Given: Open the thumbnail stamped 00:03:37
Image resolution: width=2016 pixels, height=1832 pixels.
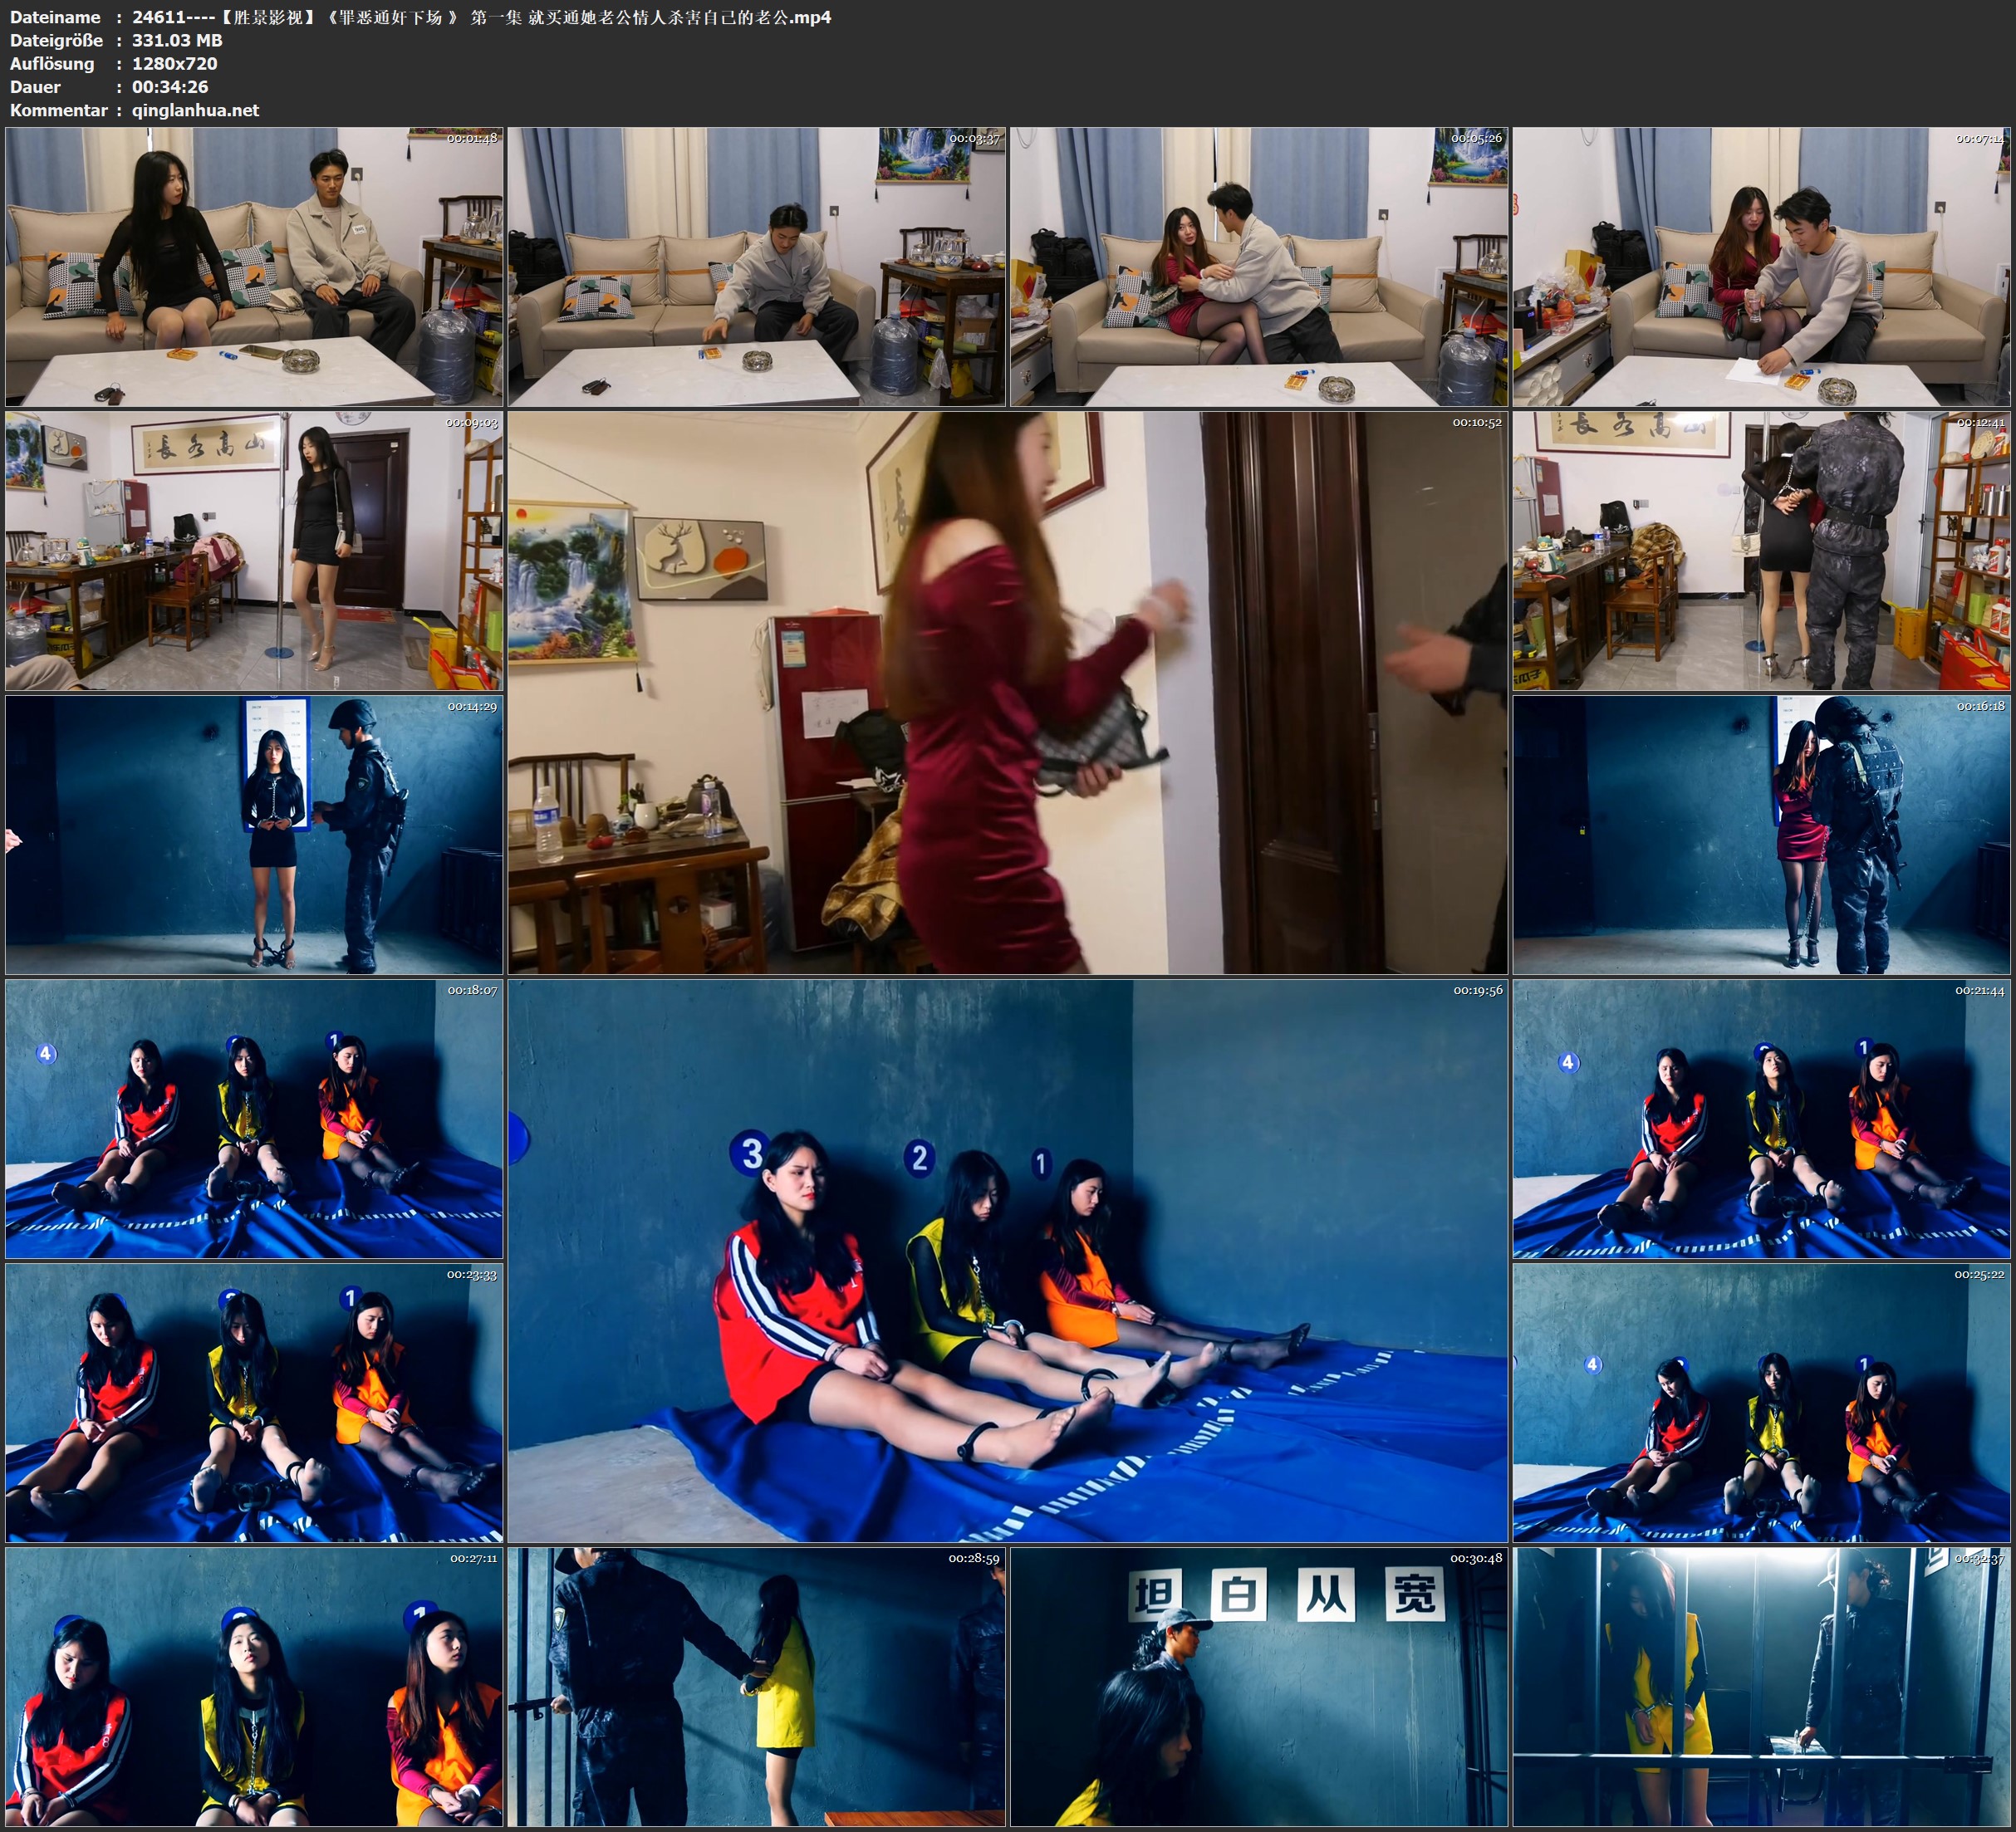Looking at the screenshot, I should click(x=756, y=266).
